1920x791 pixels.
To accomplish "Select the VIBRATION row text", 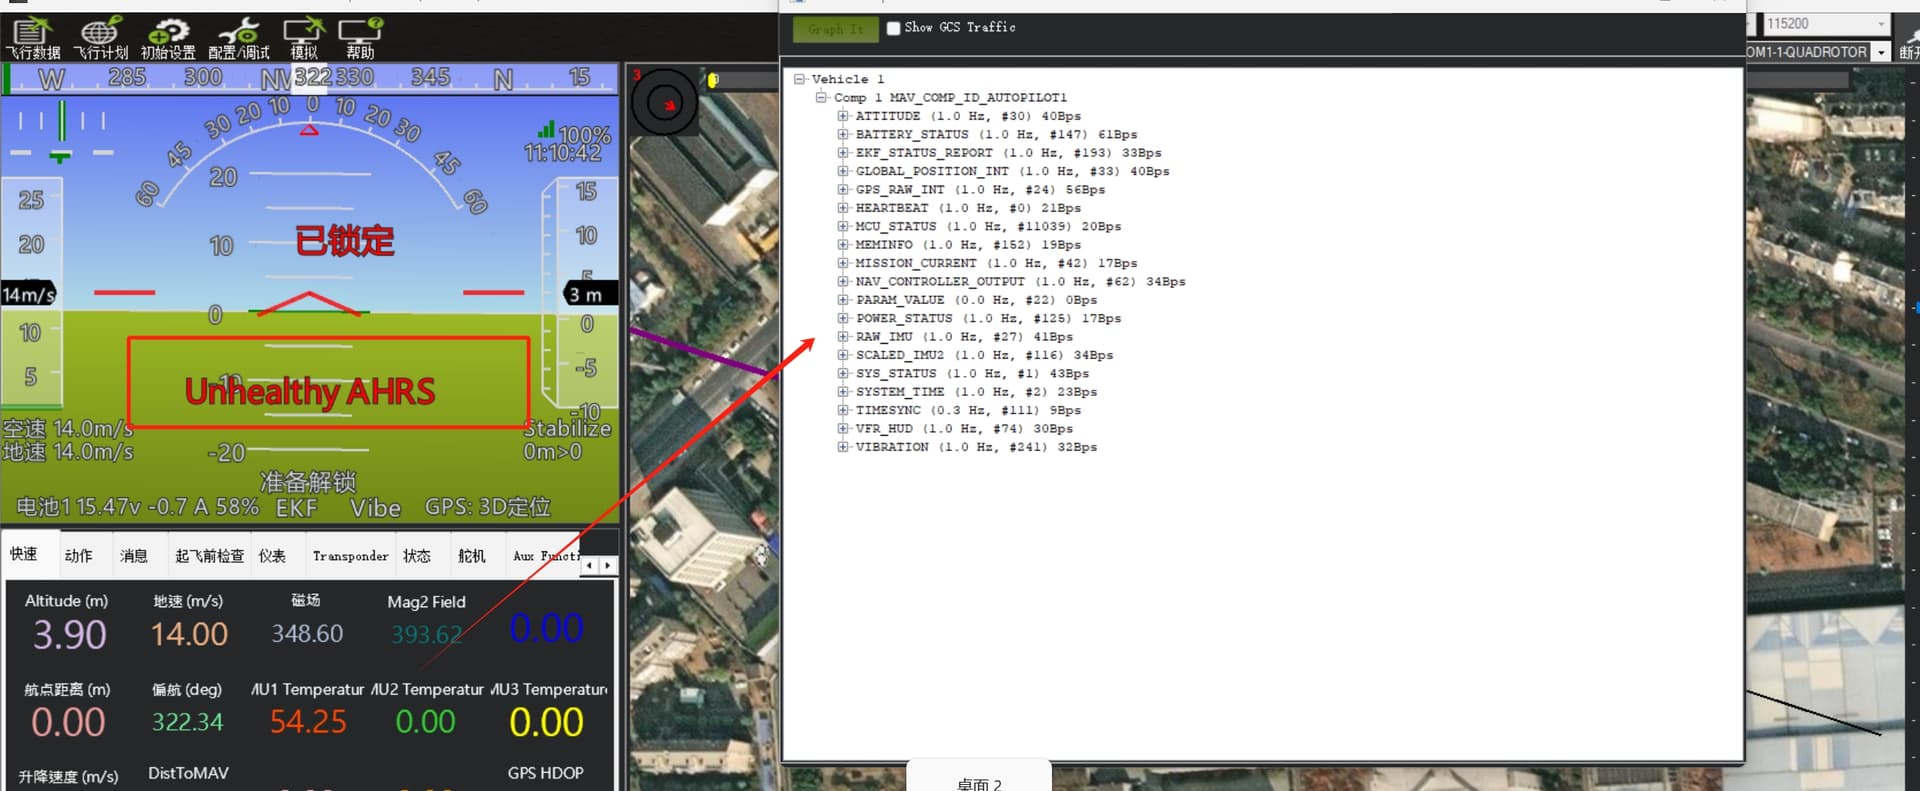I will pyautogui.click(x=976, y=447).
